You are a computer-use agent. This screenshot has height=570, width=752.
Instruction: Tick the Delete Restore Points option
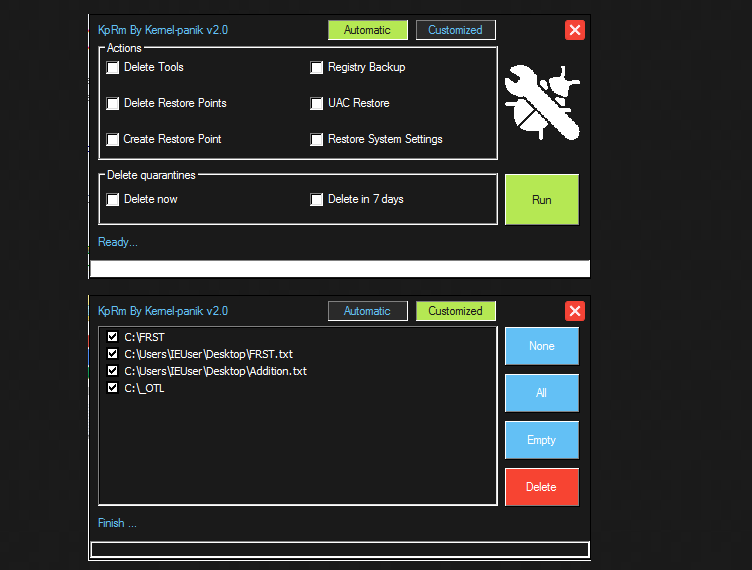point(113,104)
